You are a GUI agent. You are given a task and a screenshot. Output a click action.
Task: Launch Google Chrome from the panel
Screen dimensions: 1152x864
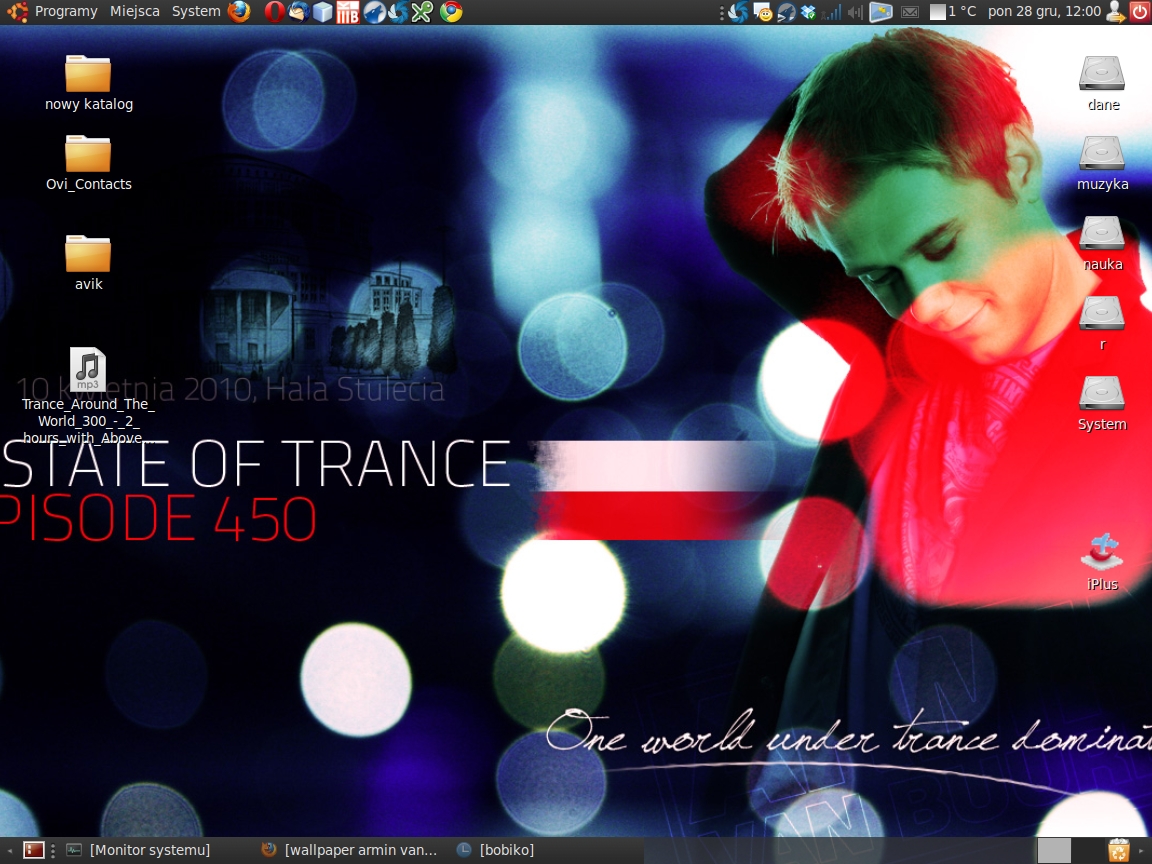coord(450,12)
